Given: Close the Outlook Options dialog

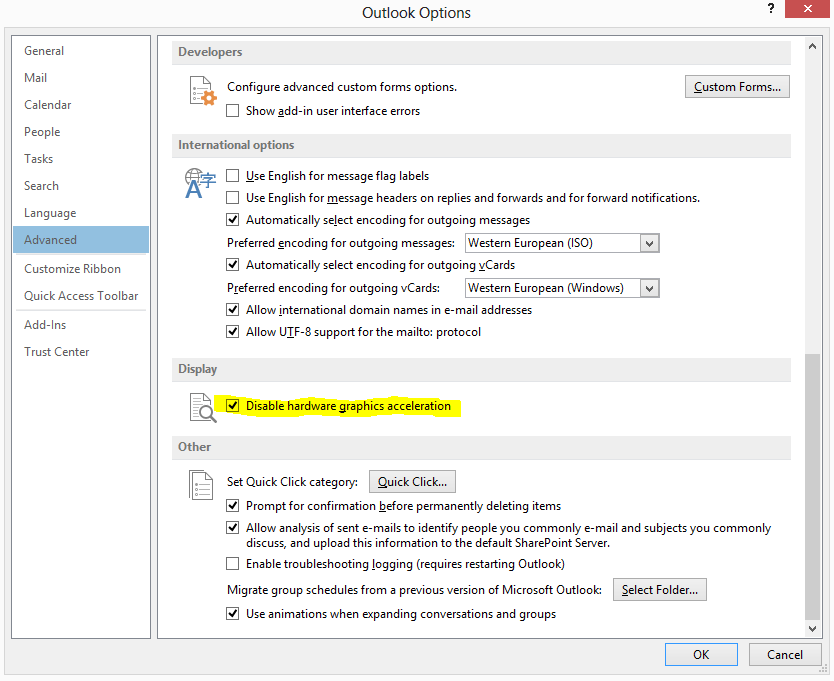Looking at the screenshot, I should [x=807, y=9].
